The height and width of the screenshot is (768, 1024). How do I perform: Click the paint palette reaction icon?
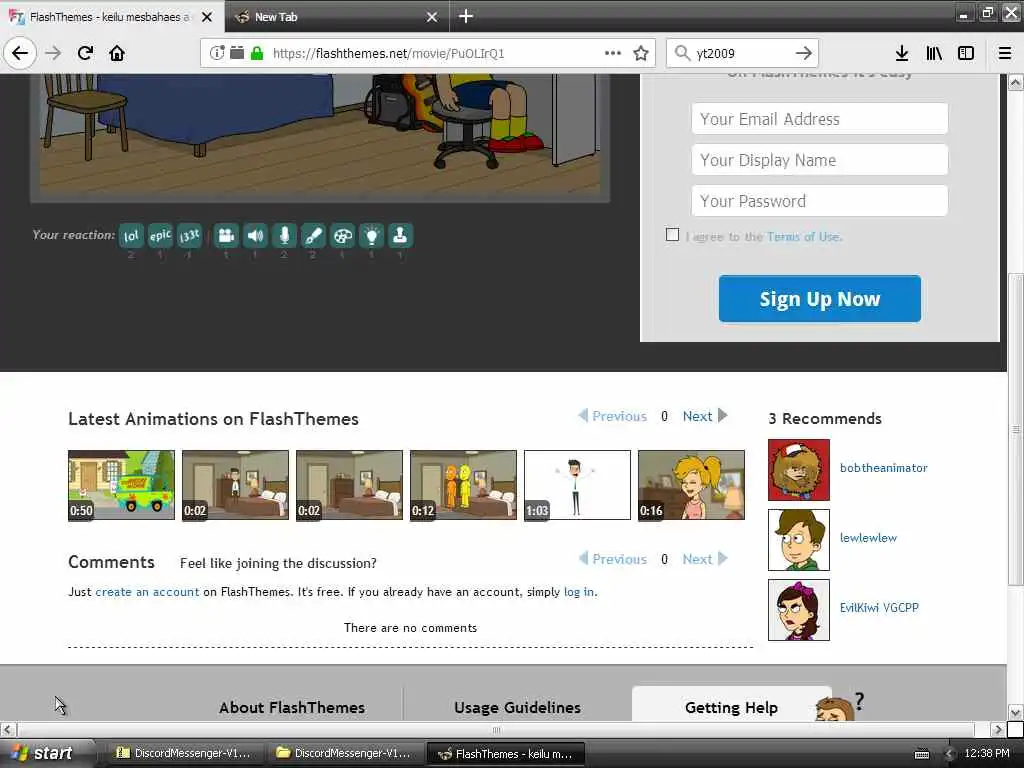342,236
